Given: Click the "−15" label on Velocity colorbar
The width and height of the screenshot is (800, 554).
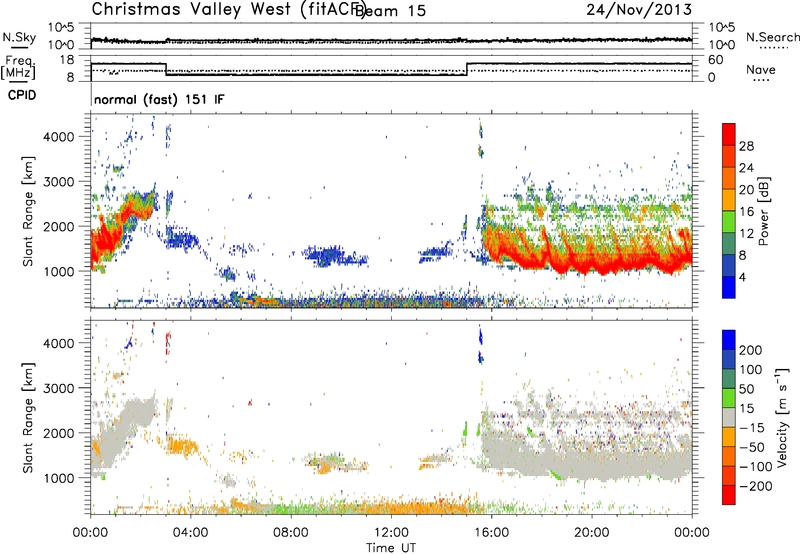Looking at the screenshot, I should pos(751,427).
